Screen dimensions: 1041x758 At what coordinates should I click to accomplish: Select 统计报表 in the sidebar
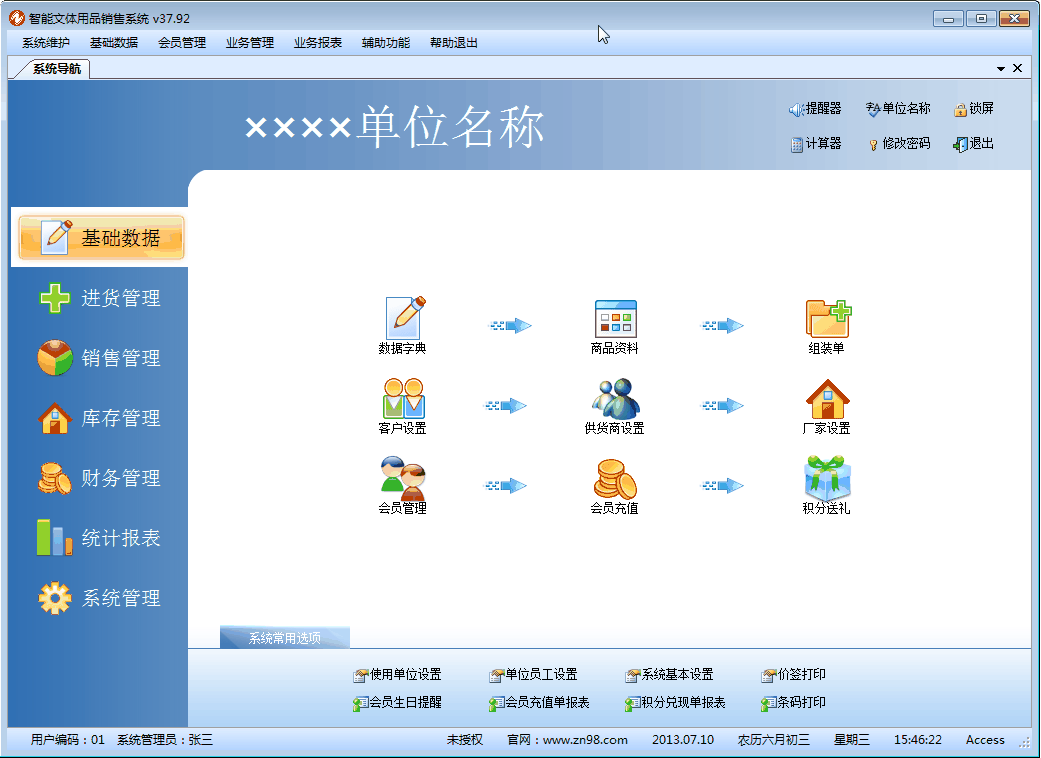[x=100, y=538]
